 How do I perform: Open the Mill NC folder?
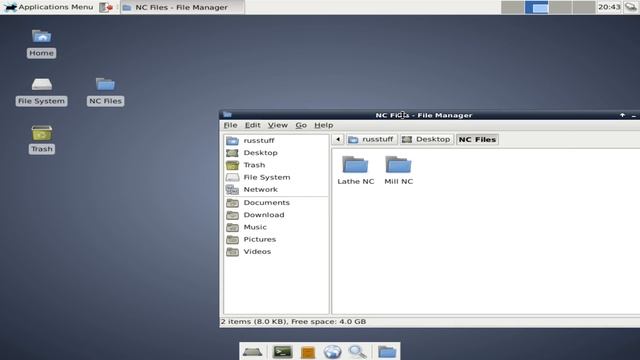pos(398,171)
